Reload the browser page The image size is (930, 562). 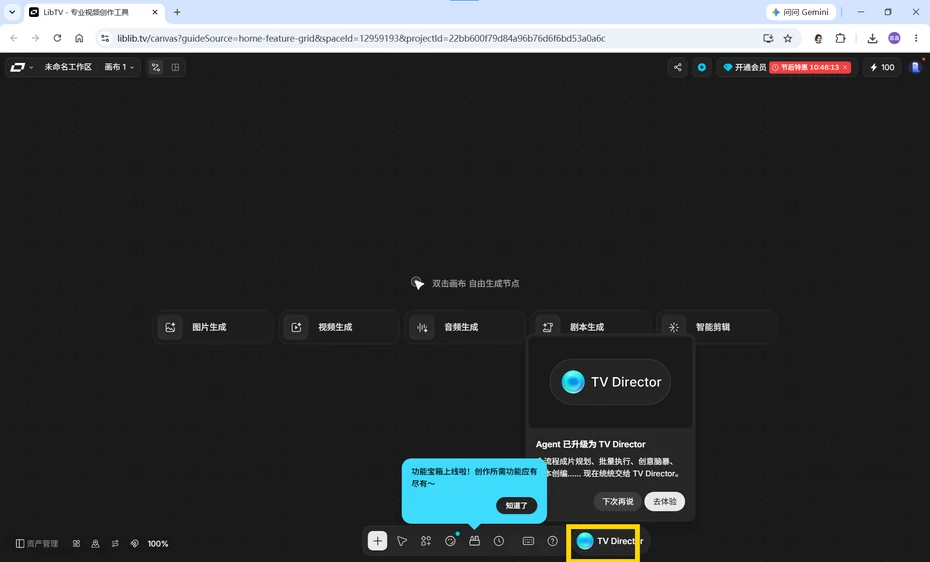click(57, 38)
